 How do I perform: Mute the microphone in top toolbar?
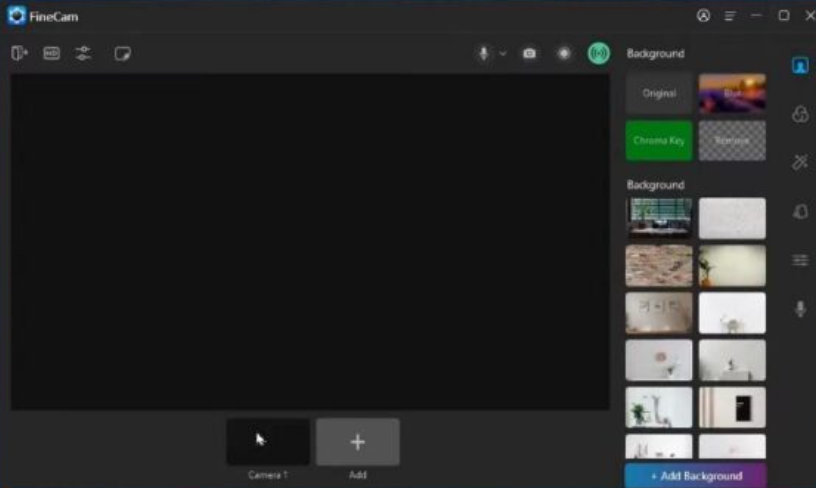pos(484,53)
